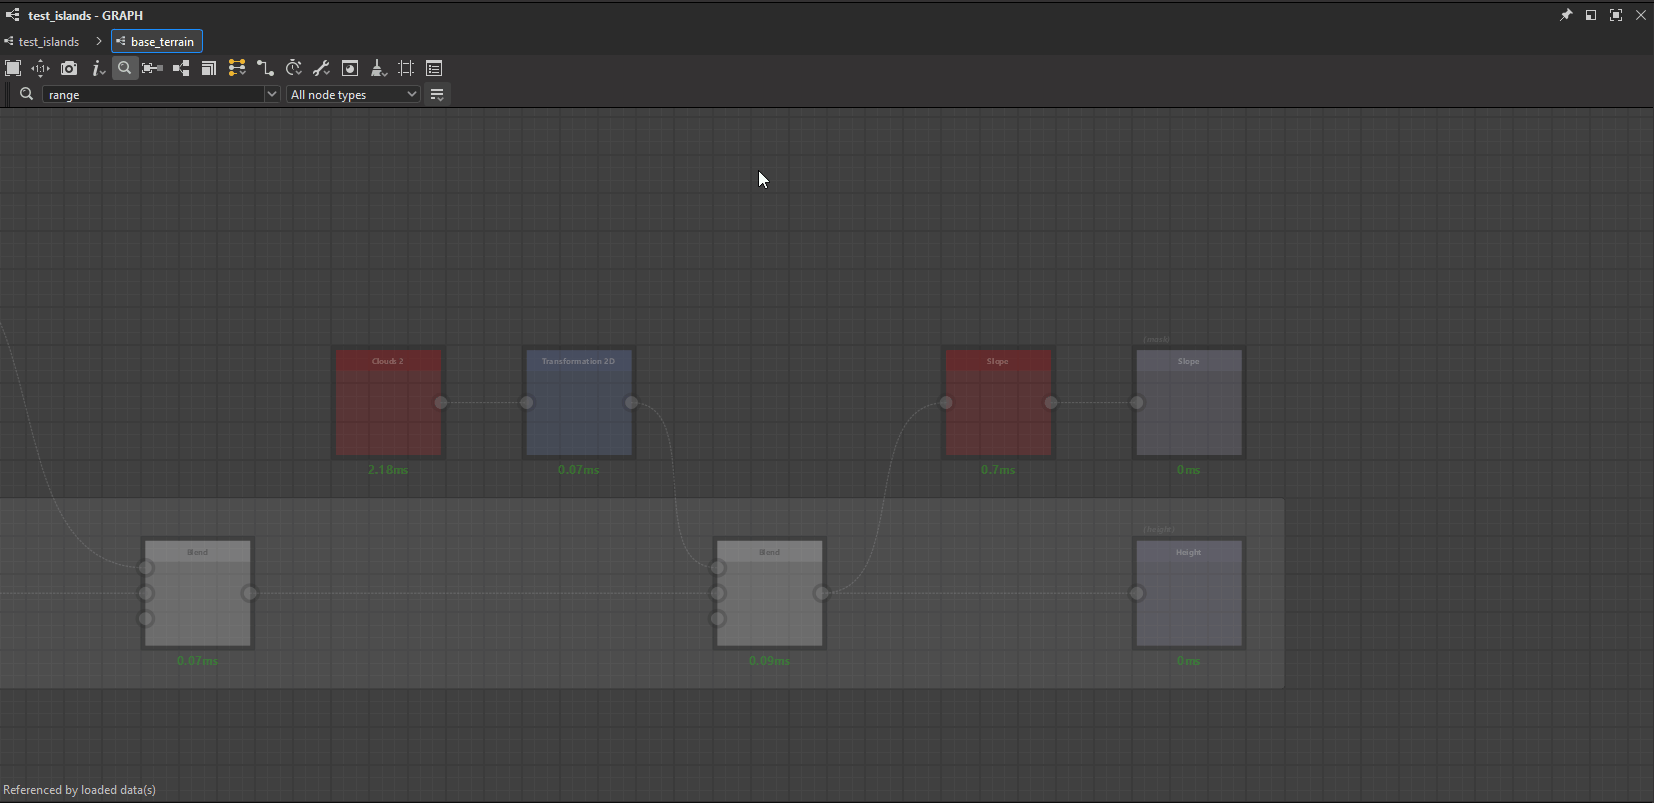Select the Clouds 2 node
This screenshot has height=803, width=1654.
click(x=388, y=403)
